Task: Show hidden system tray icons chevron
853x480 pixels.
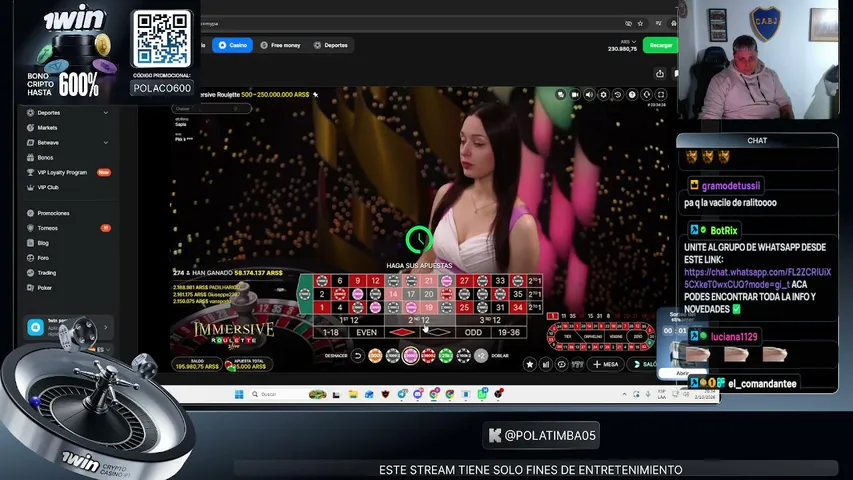Action: [625, 394]
